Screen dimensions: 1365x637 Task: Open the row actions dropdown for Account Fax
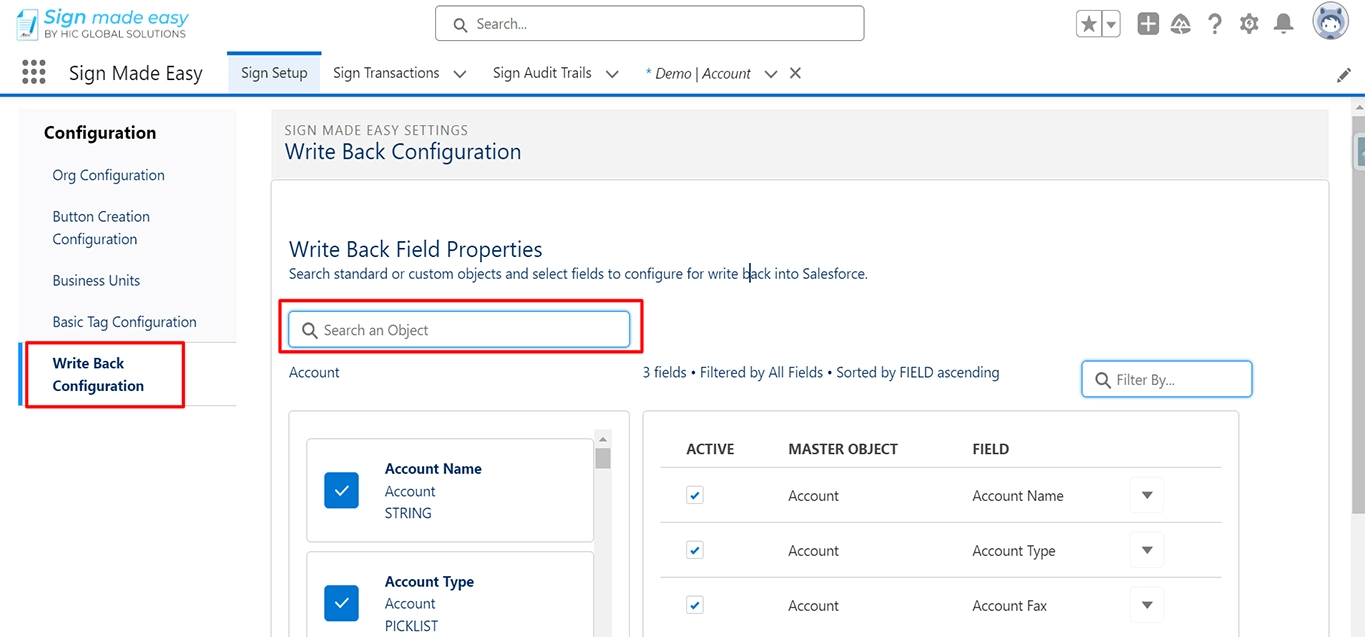tap(1147, 605)
